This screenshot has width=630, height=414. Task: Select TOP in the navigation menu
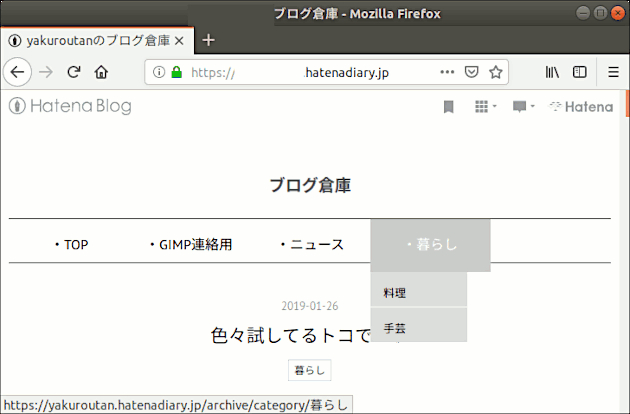point(71,244)
